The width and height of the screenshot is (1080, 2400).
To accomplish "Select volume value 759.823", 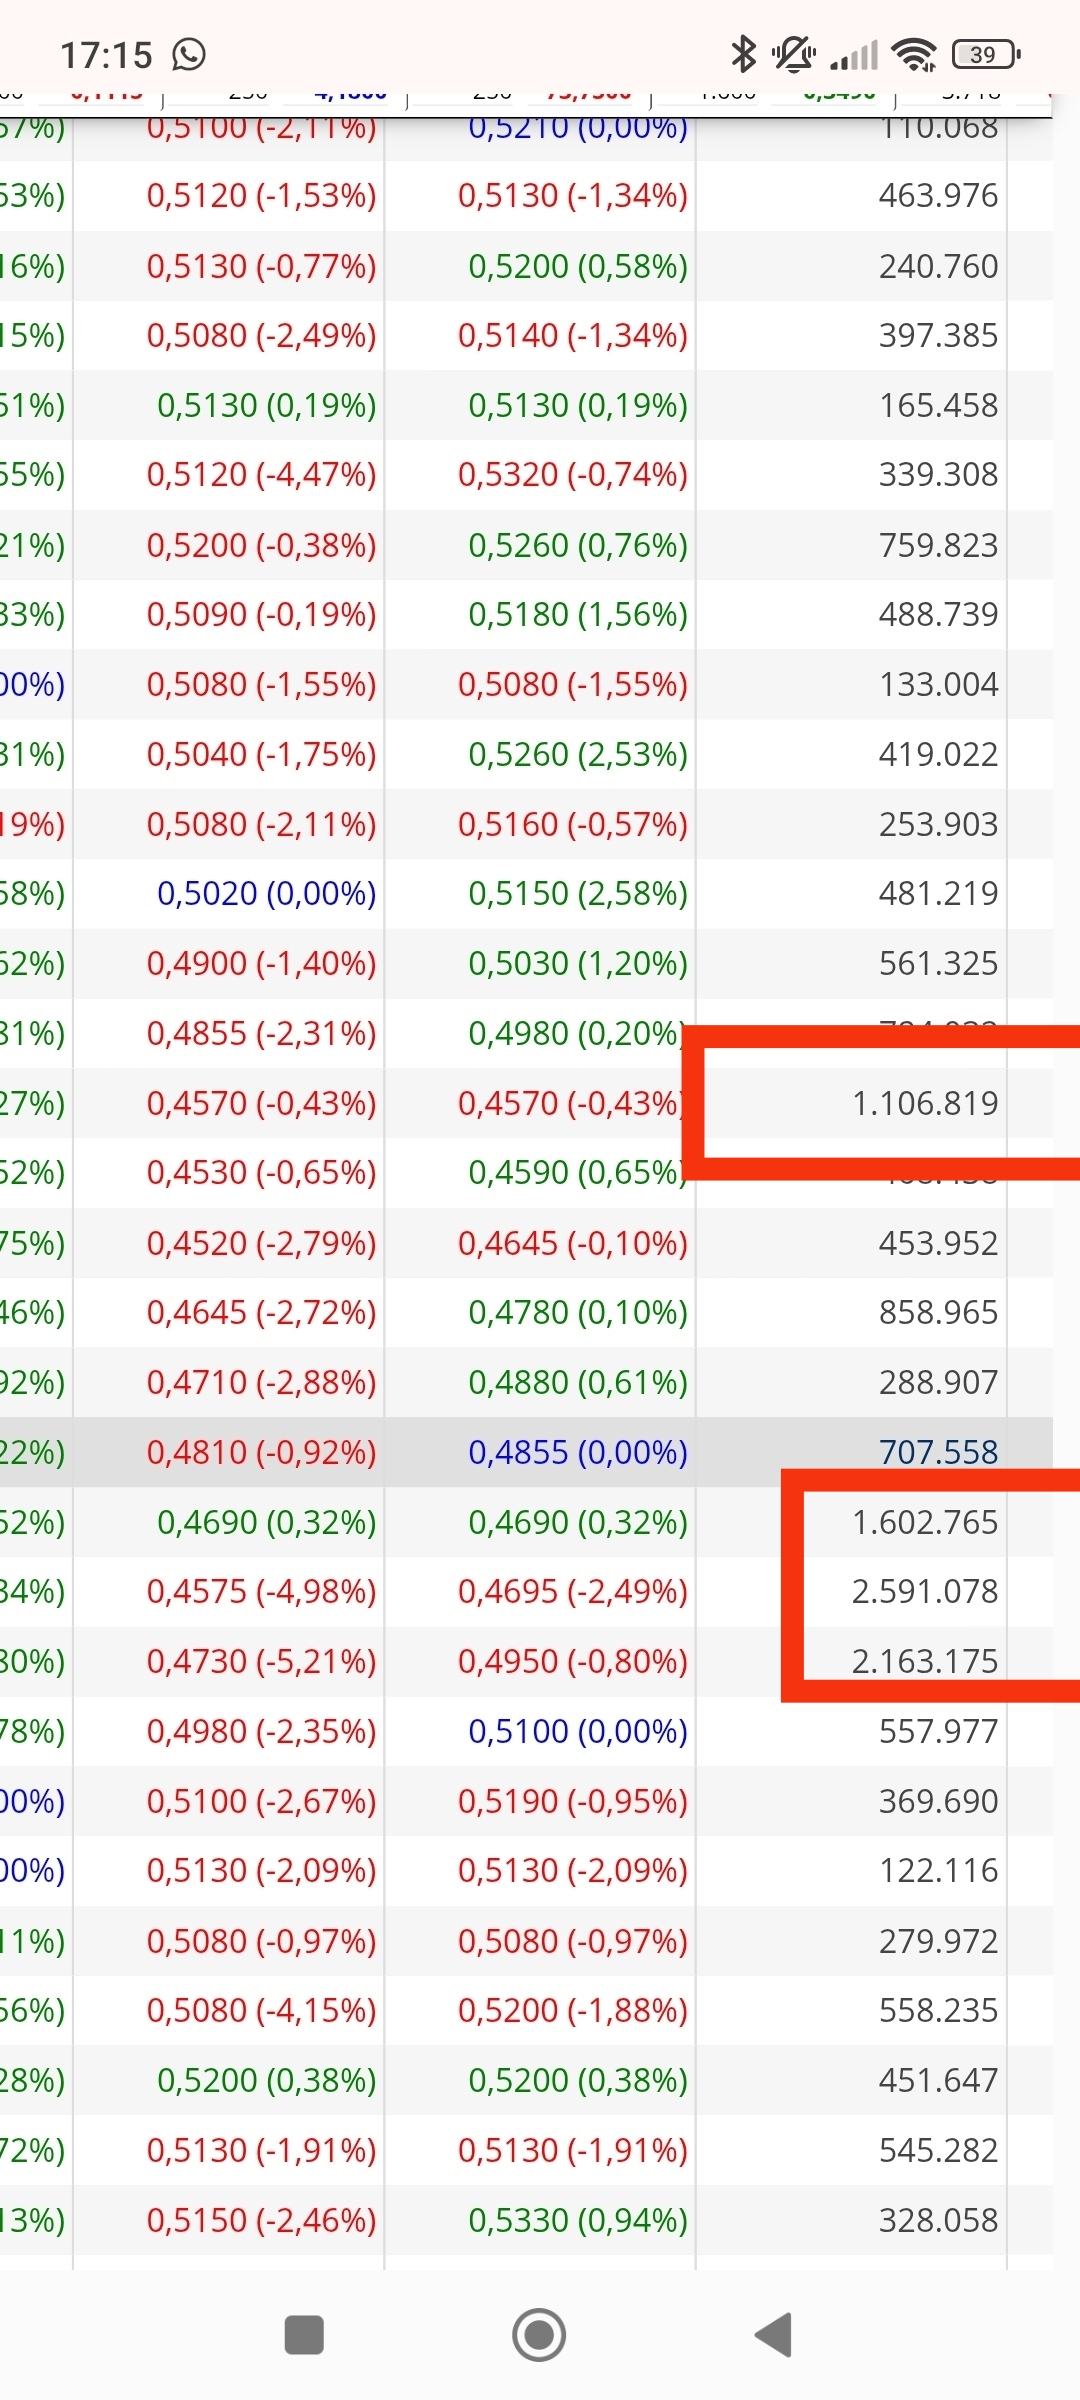I will (938, 545).
